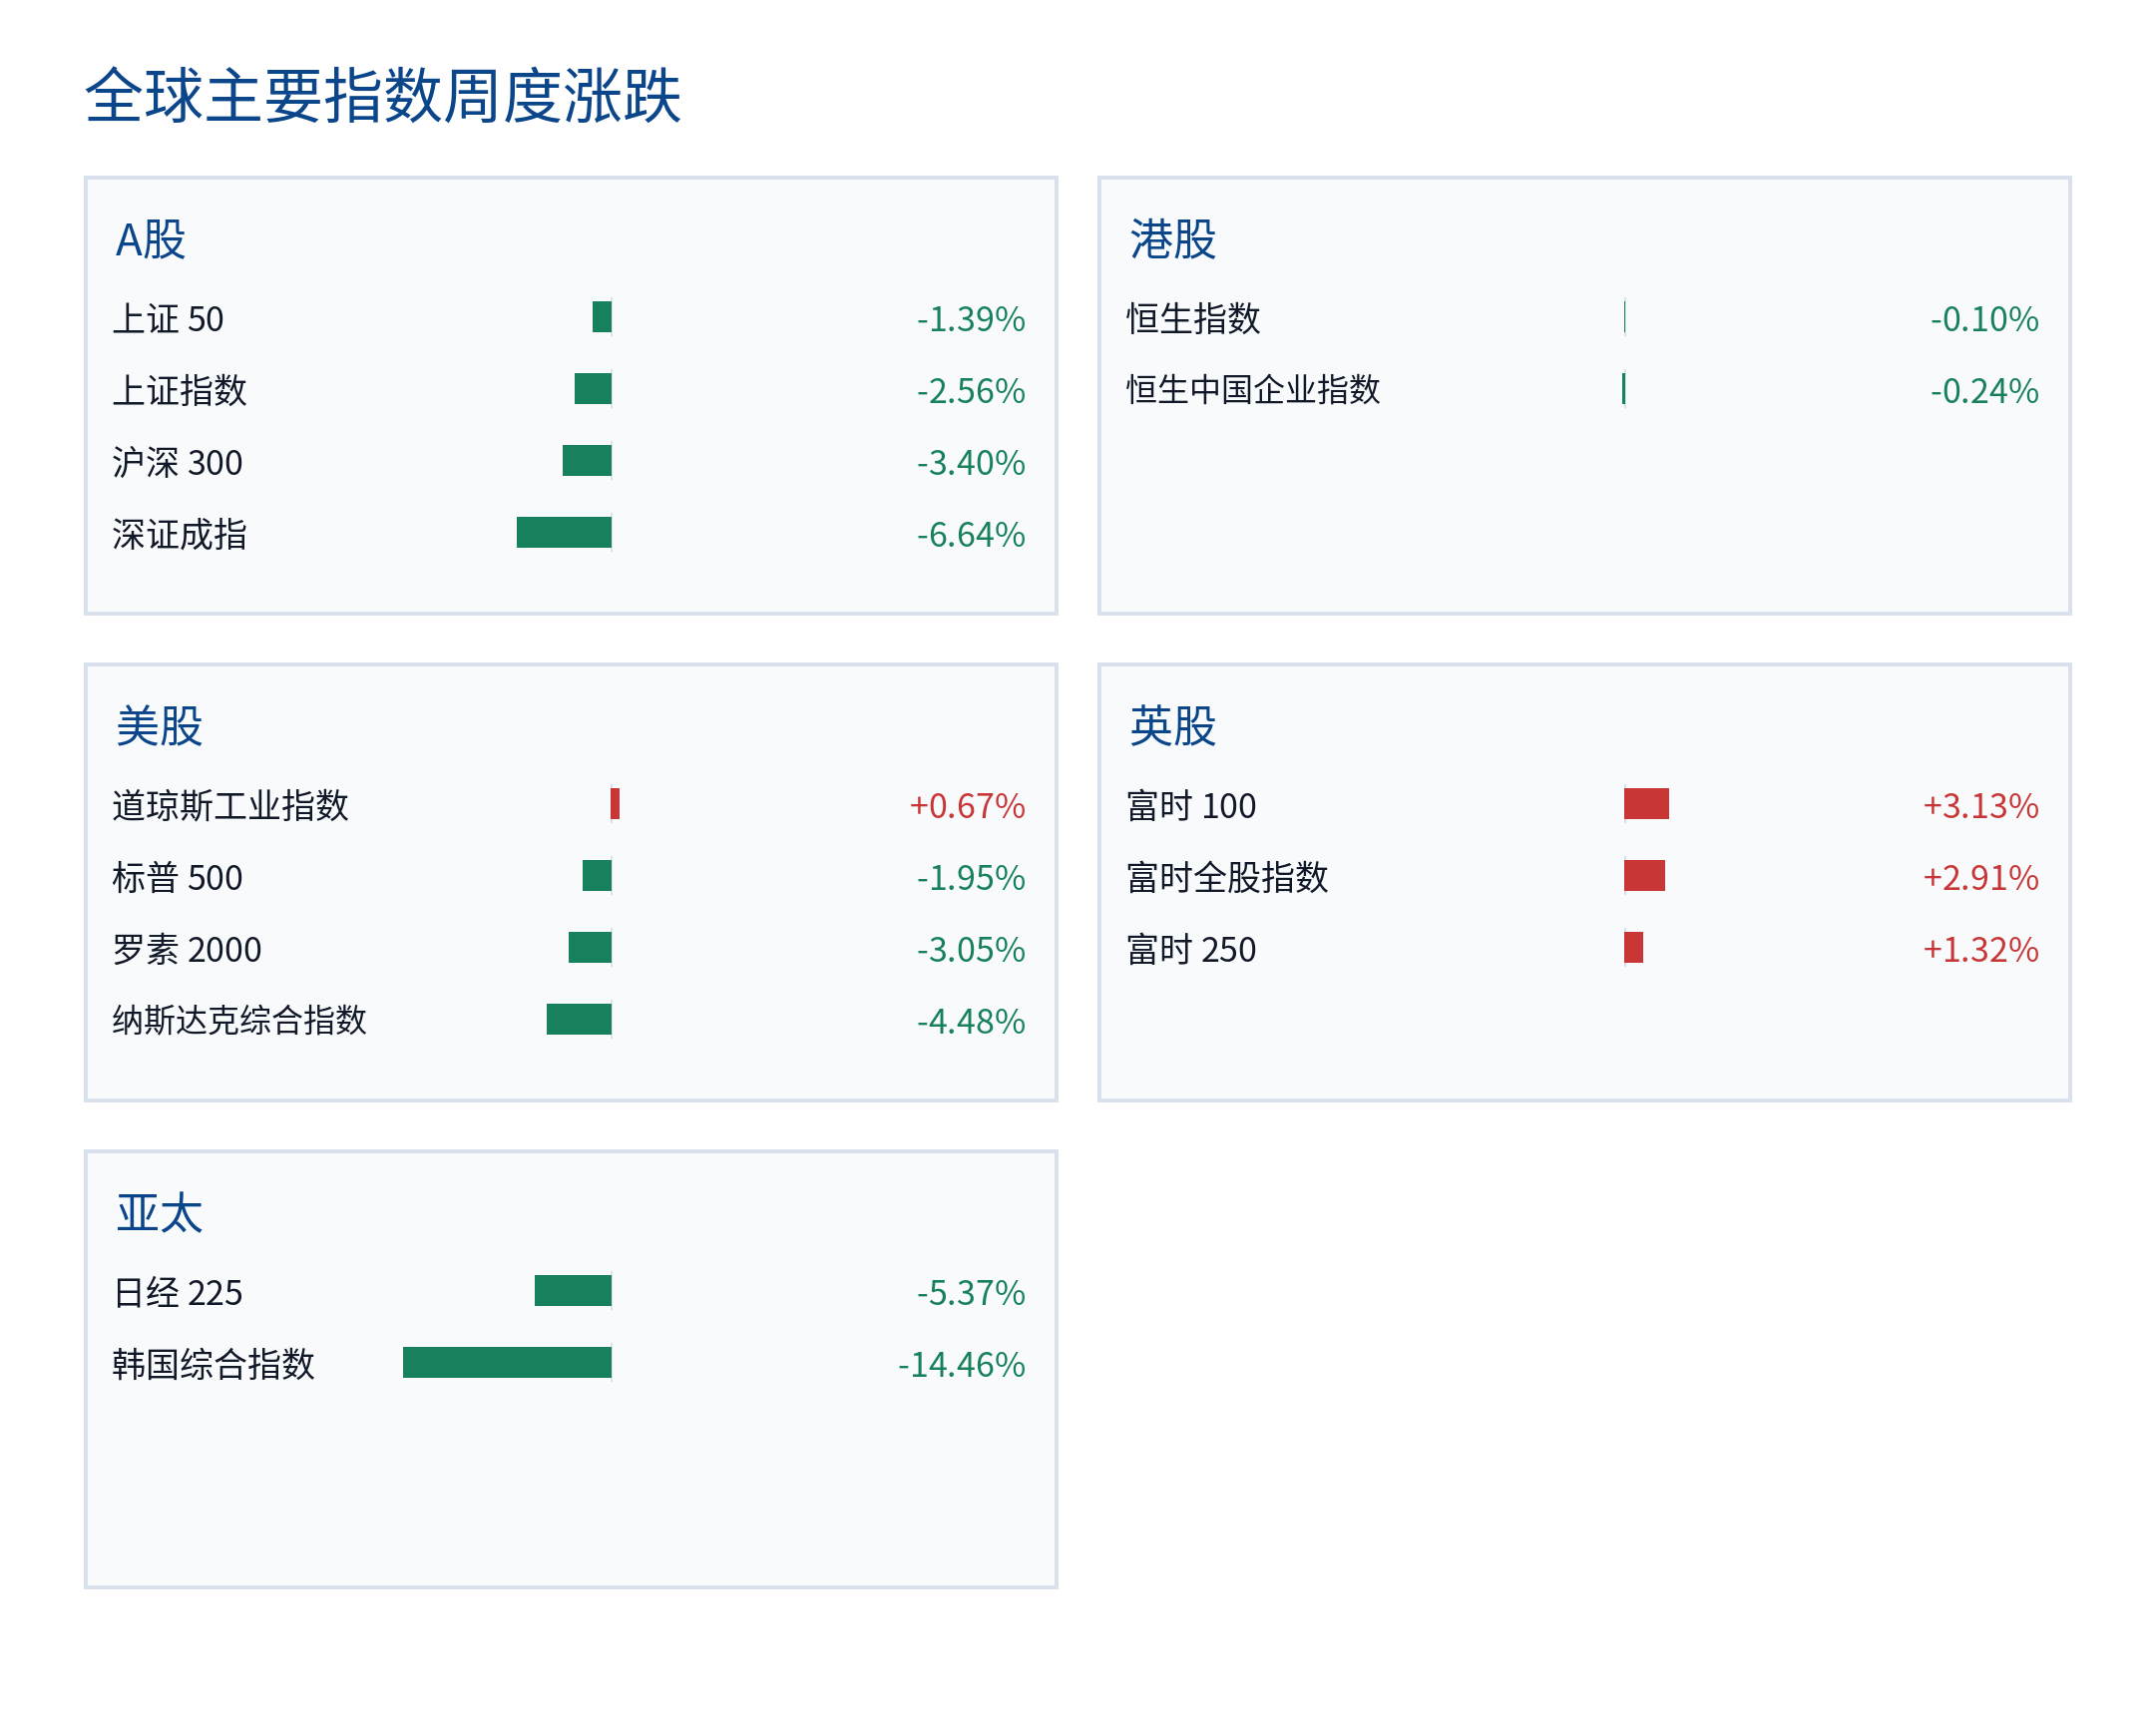Click the -0.10% value
Image resolution: width=2155 pixels, height=1736 pixels.
point(1984,319)
